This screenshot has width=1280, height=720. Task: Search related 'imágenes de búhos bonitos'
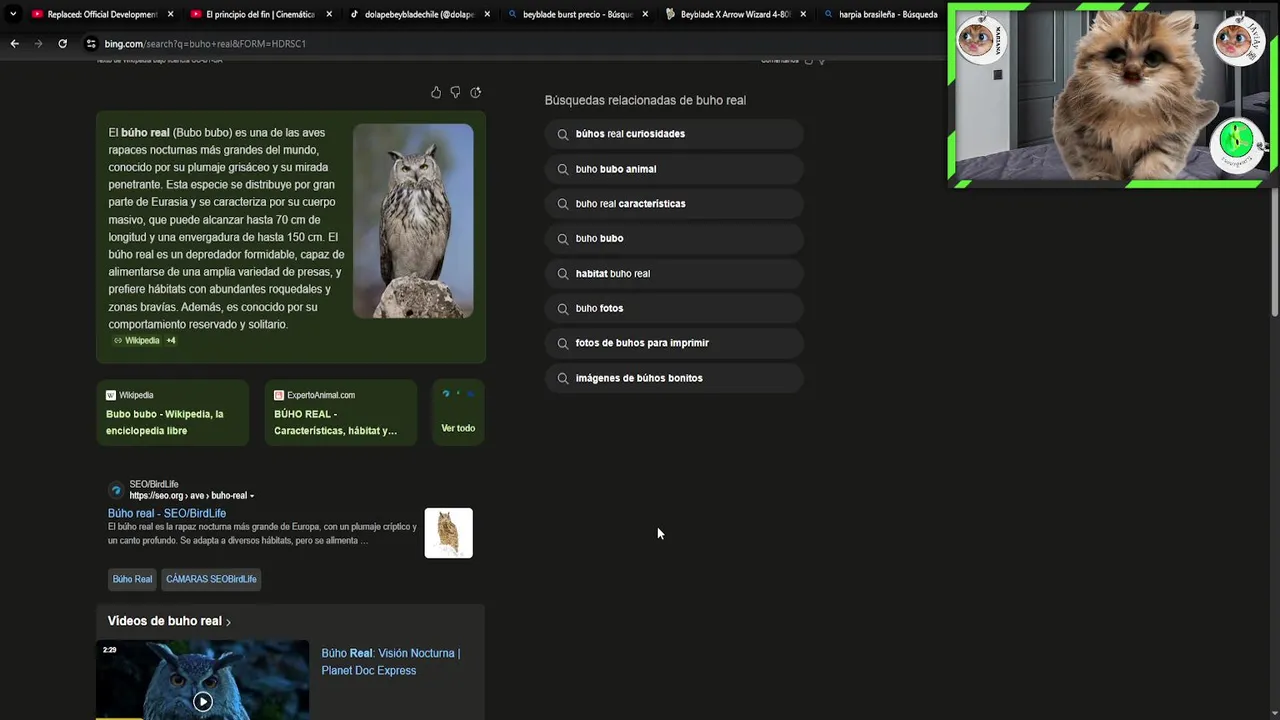click(x=674, y=378)
